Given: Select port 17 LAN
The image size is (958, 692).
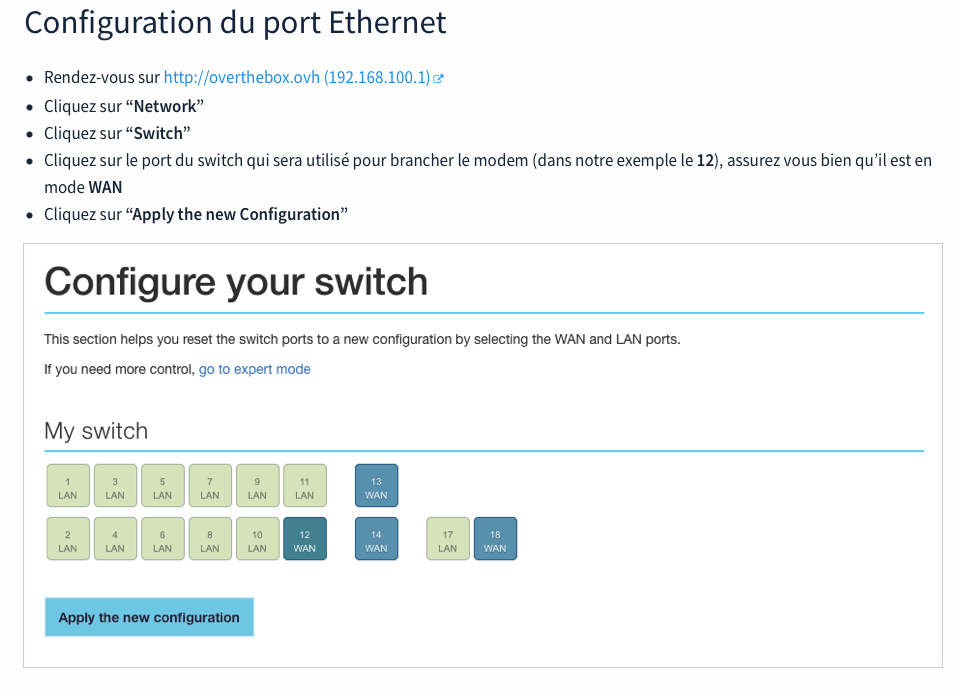Looking at the screenshot, I should click(x=448, y=539).
